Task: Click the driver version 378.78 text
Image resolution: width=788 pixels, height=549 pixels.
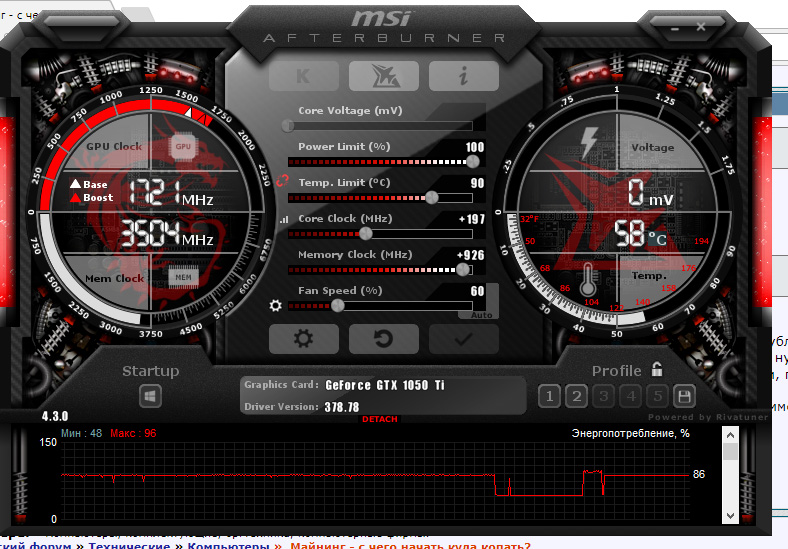Action: click(342, 407)
